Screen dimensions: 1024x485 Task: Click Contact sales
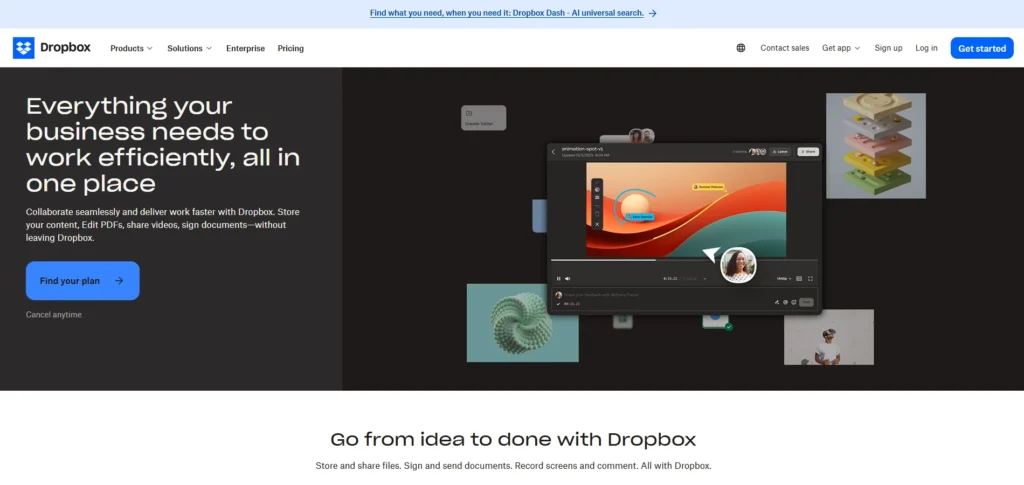point(784,48)
